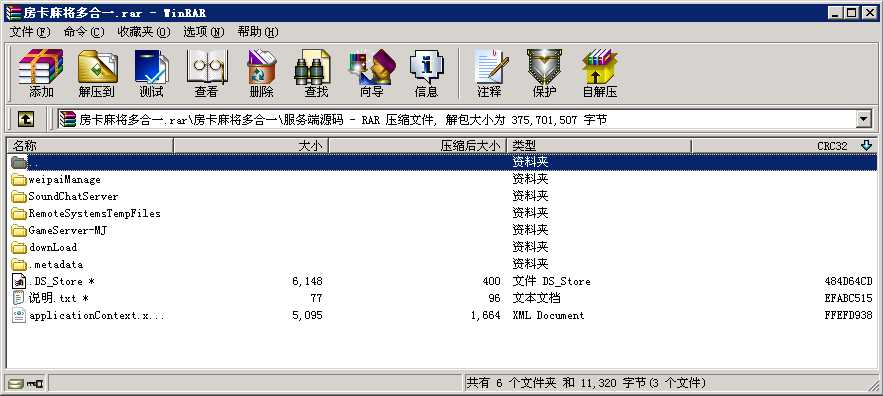Go up one folder level button

[x=26, y=119]
